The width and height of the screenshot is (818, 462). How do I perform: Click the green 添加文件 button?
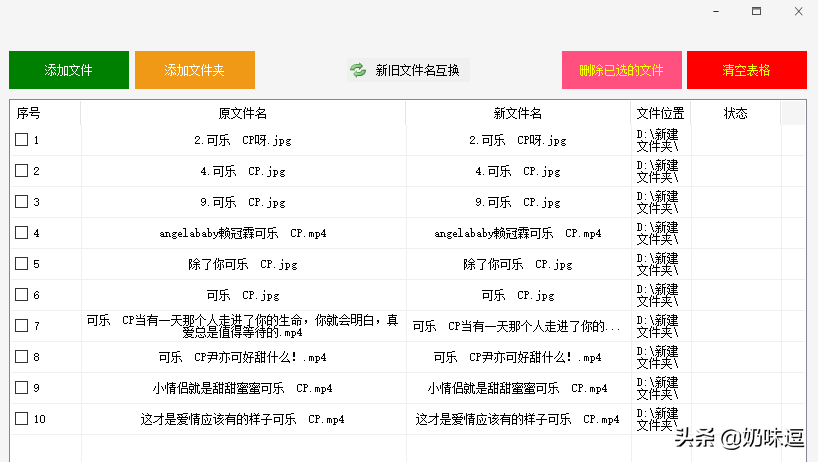(69, 70)
